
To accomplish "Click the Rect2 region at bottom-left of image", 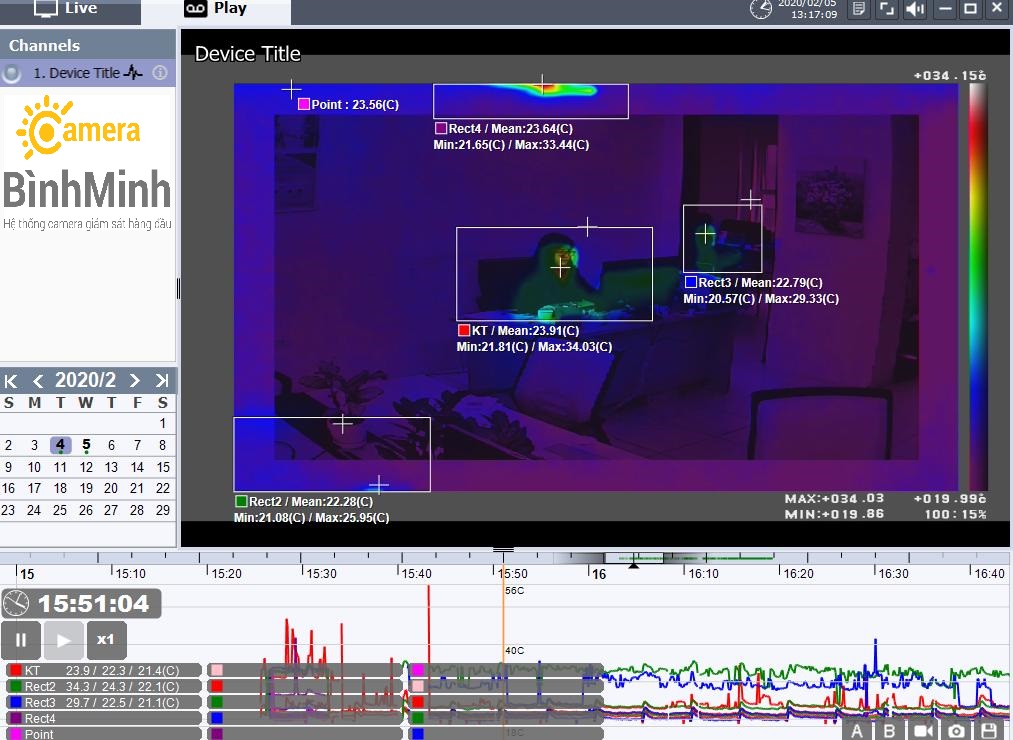I will click(x=331, y=454).
